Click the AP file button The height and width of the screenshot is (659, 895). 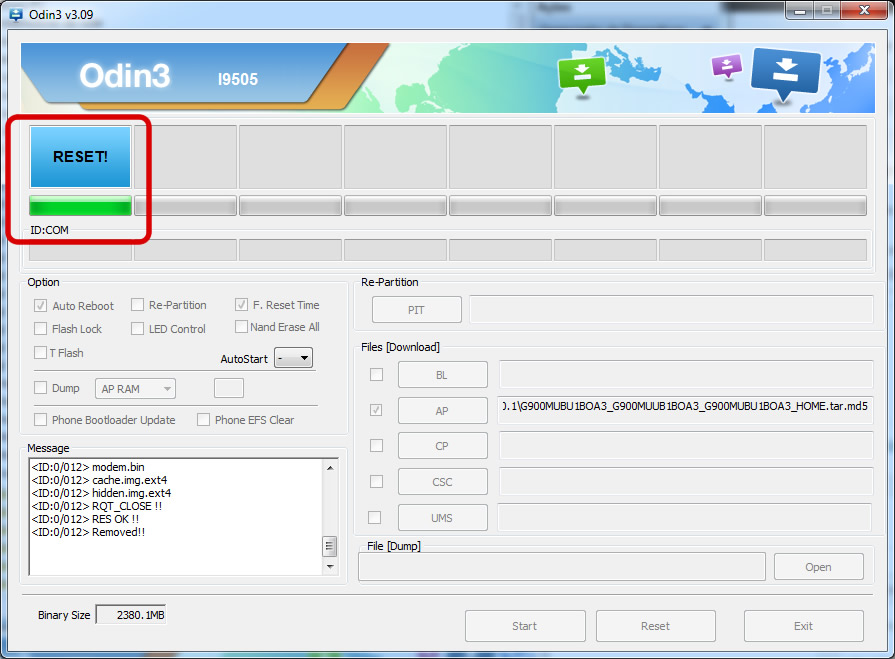(442, 411)
